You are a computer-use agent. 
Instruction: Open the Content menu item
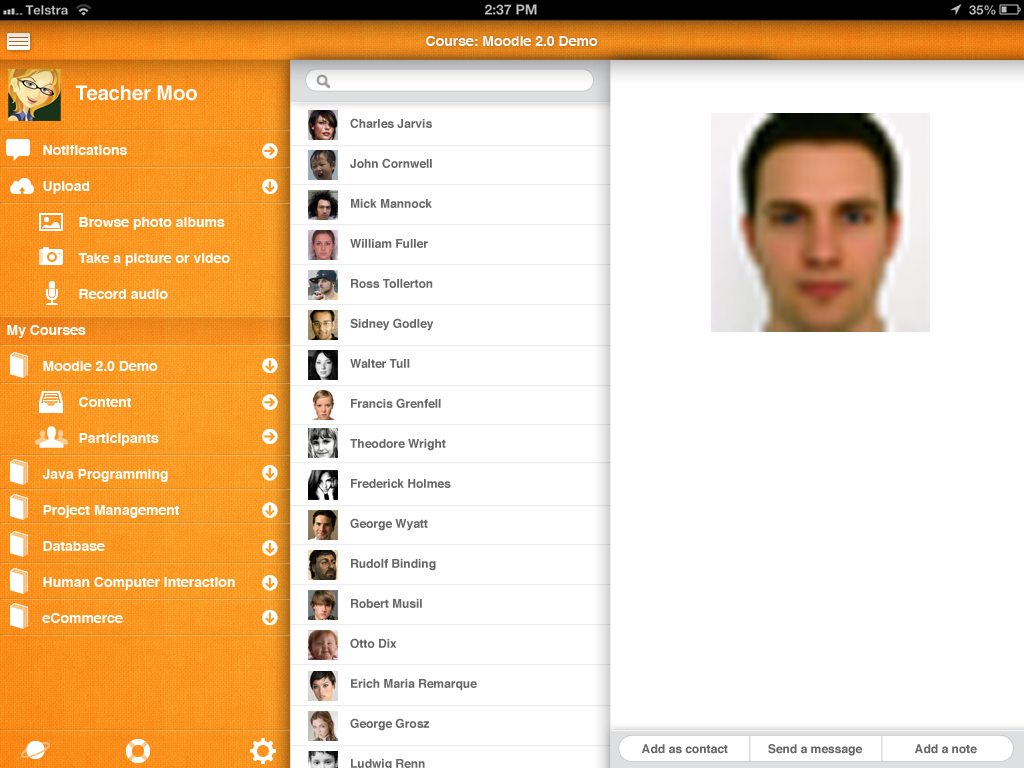tap(145, 402)
